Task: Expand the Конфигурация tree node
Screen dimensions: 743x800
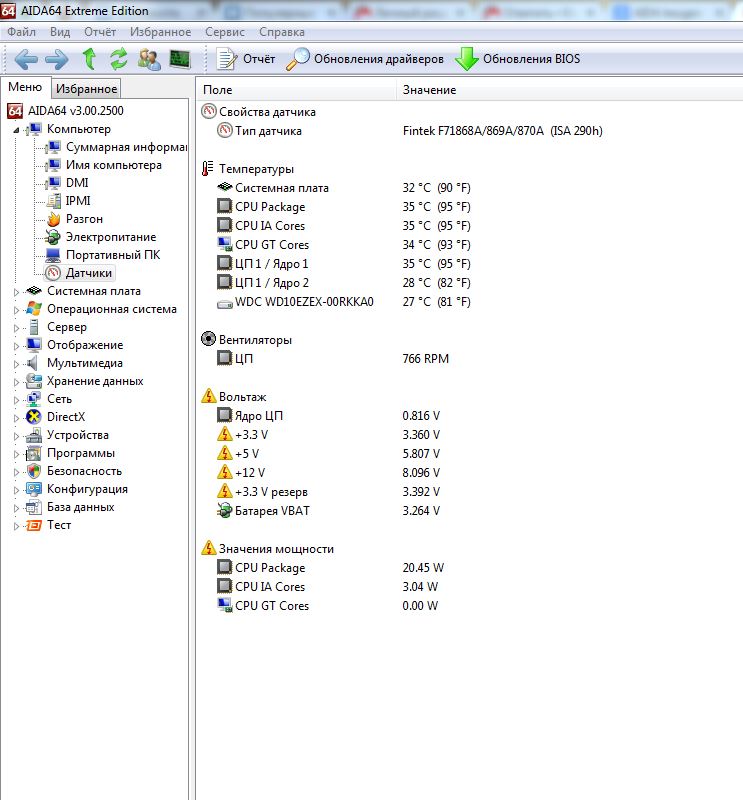Action: 16,490
